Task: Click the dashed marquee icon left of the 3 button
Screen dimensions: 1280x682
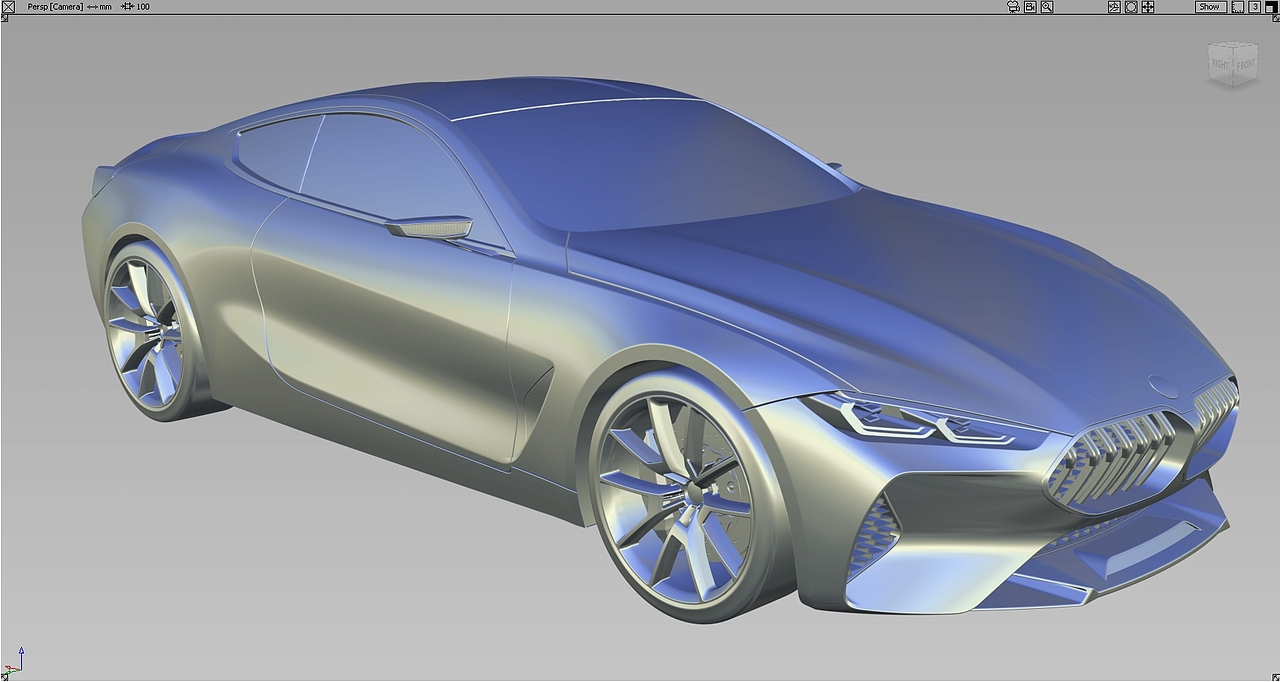Action: pyautogui.click(x=1237, y=6)
